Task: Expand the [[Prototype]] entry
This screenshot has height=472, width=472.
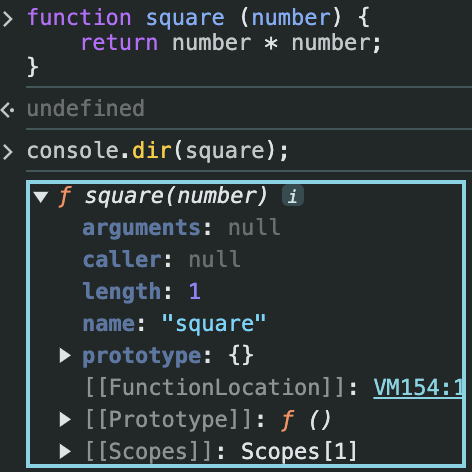Action: click(65, 419)
